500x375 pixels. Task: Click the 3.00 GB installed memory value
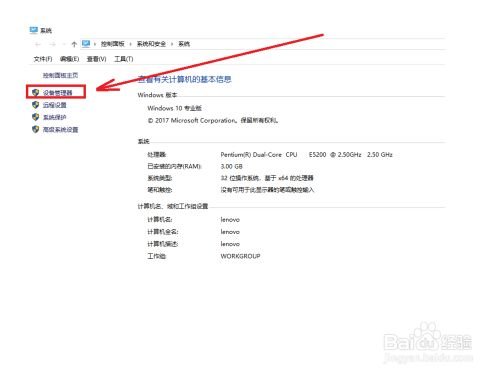point(231,166)
